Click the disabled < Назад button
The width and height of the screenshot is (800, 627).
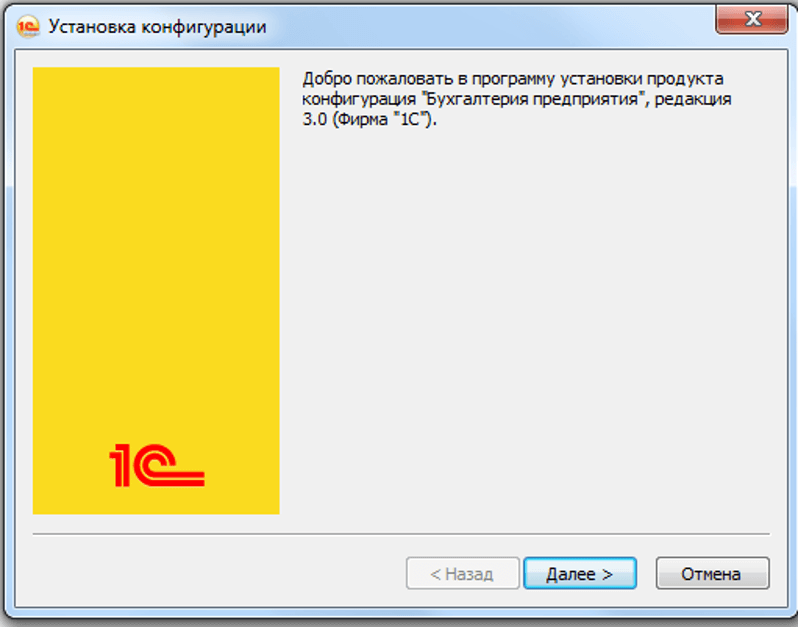(x=463, y=573)
